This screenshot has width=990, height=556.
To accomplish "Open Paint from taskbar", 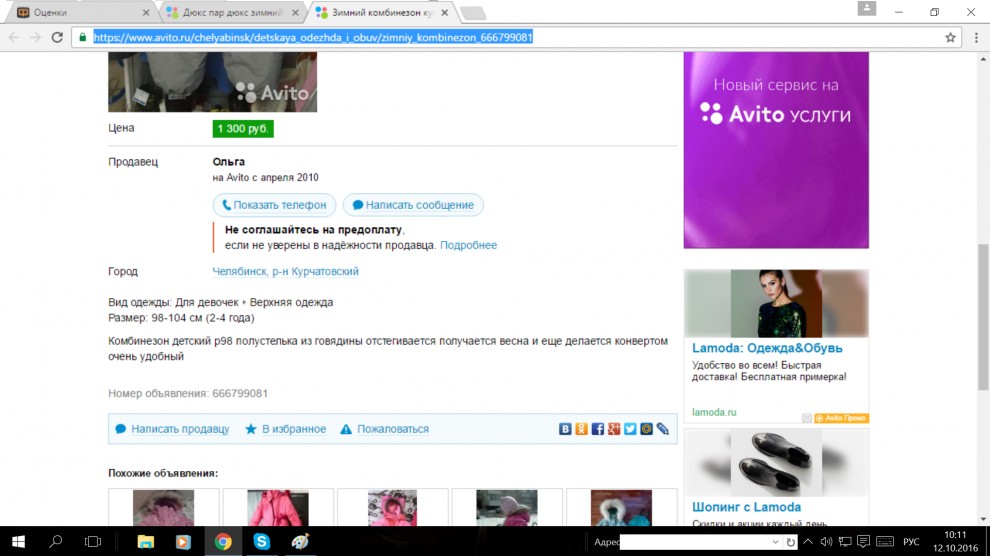I will click(300, 541).
